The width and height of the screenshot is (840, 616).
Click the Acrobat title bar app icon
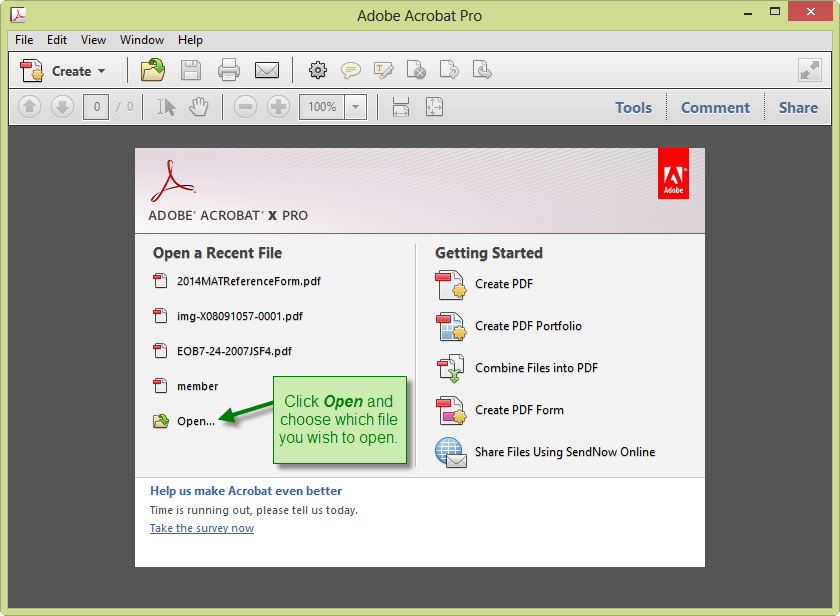tap(18, 15)
